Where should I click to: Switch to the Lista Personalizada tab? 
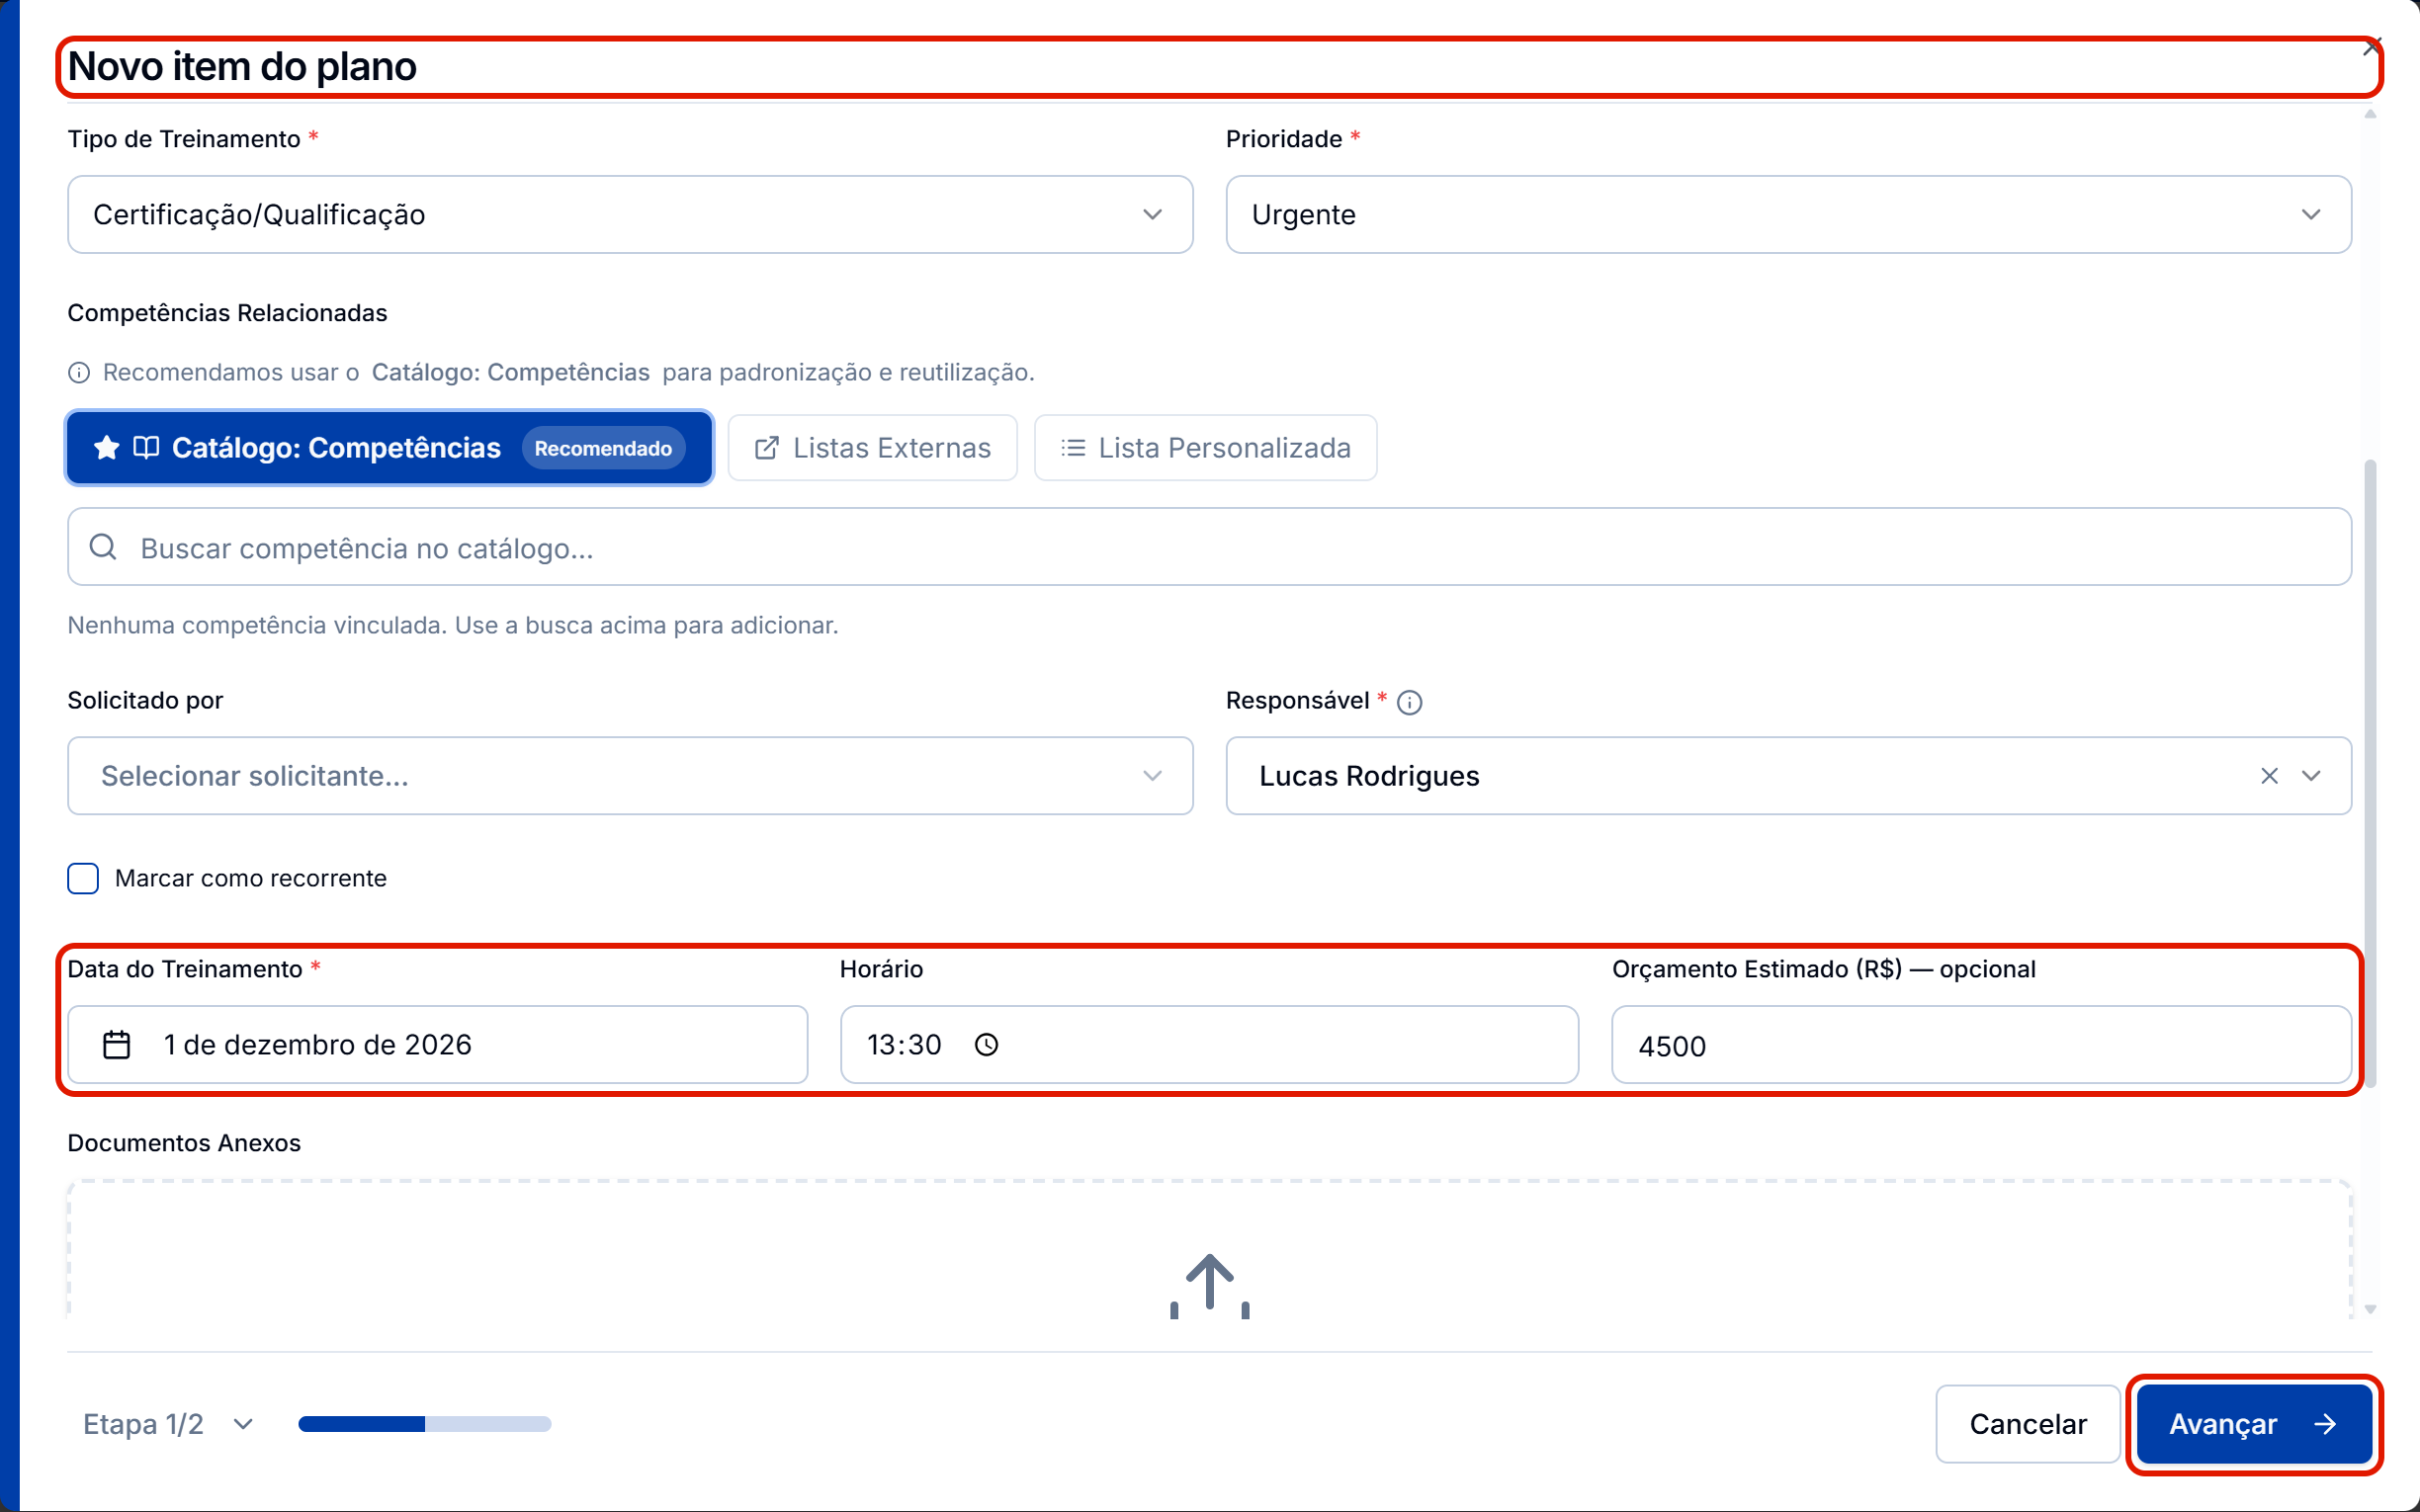tap(1205, 448)
